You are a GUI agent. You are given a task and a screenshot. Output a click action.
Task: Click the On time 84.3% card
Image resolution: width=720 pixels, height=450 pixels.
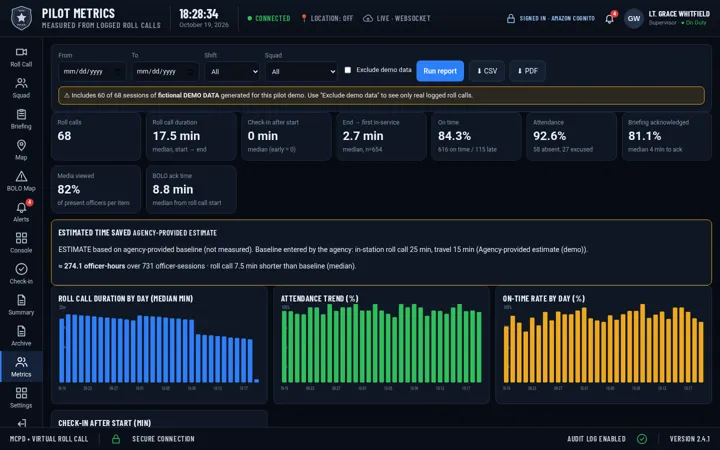(476, 136)
